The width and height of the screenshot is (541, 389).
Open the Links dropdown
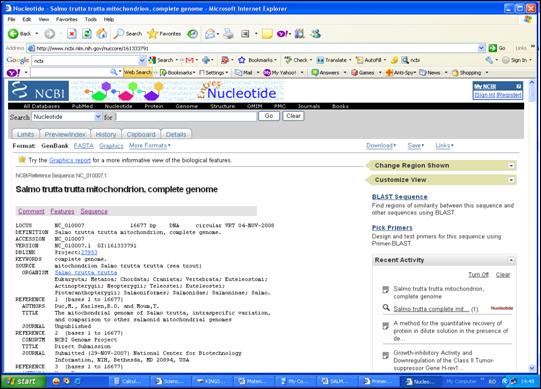pyautogui.click(x=444, y=146)
